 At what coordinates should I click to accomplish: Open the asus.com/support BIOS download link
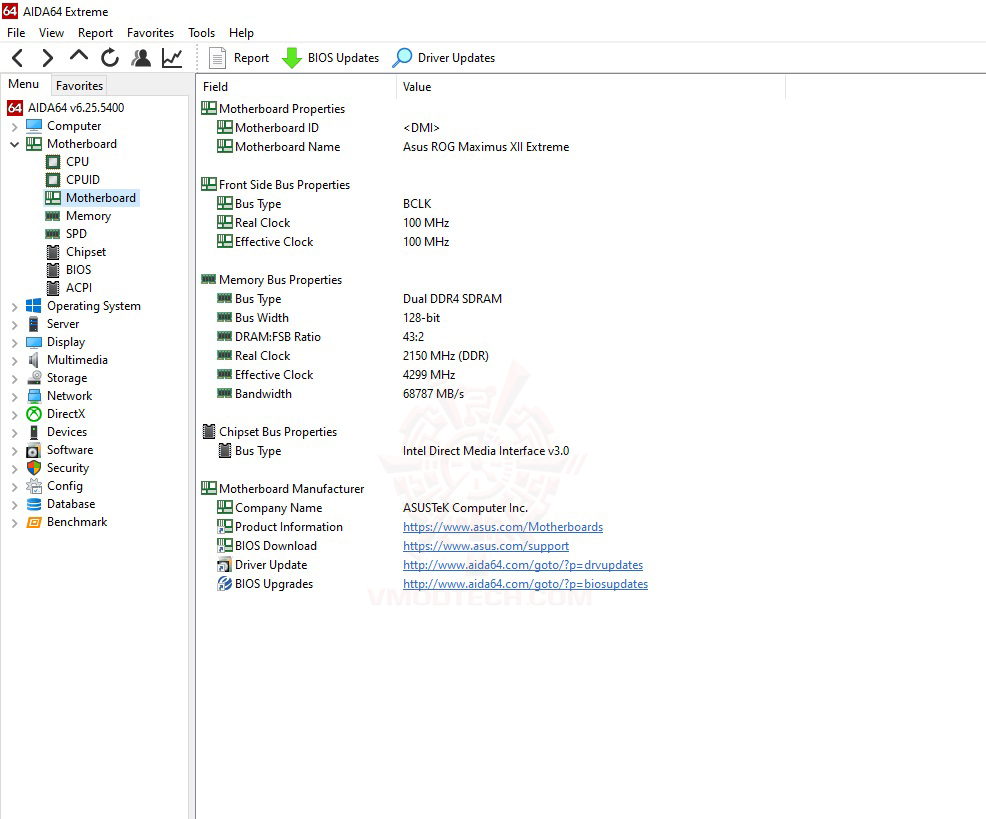point(486,546)
